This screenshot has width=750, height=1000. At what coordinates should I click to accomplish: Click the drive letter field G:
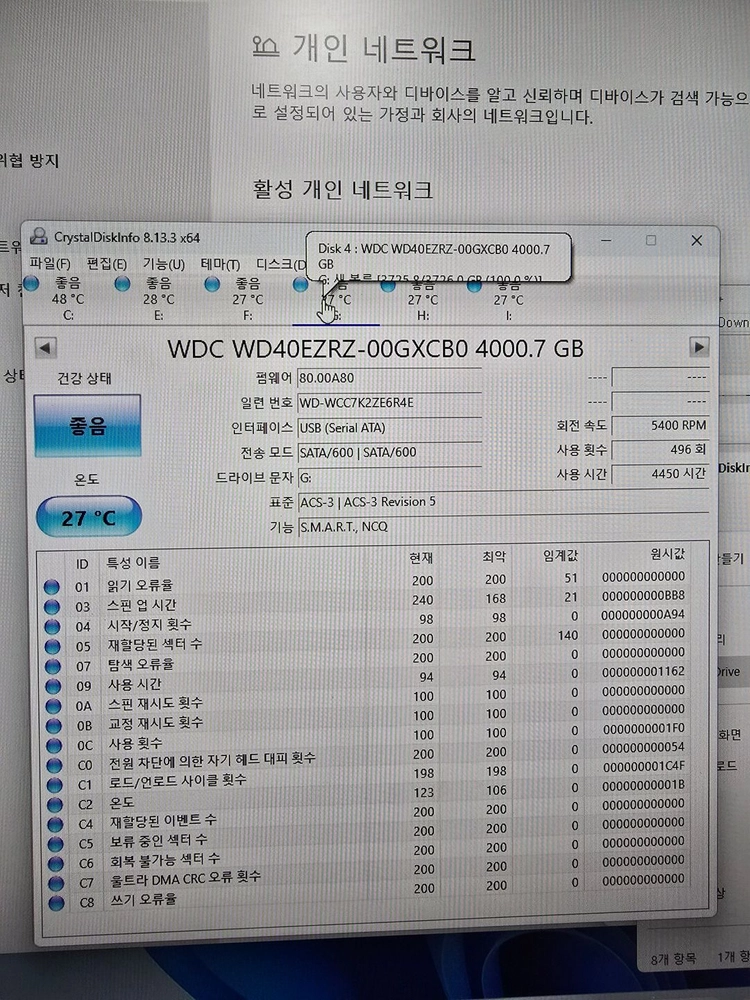pyautogui.click(x=389, y=477)
